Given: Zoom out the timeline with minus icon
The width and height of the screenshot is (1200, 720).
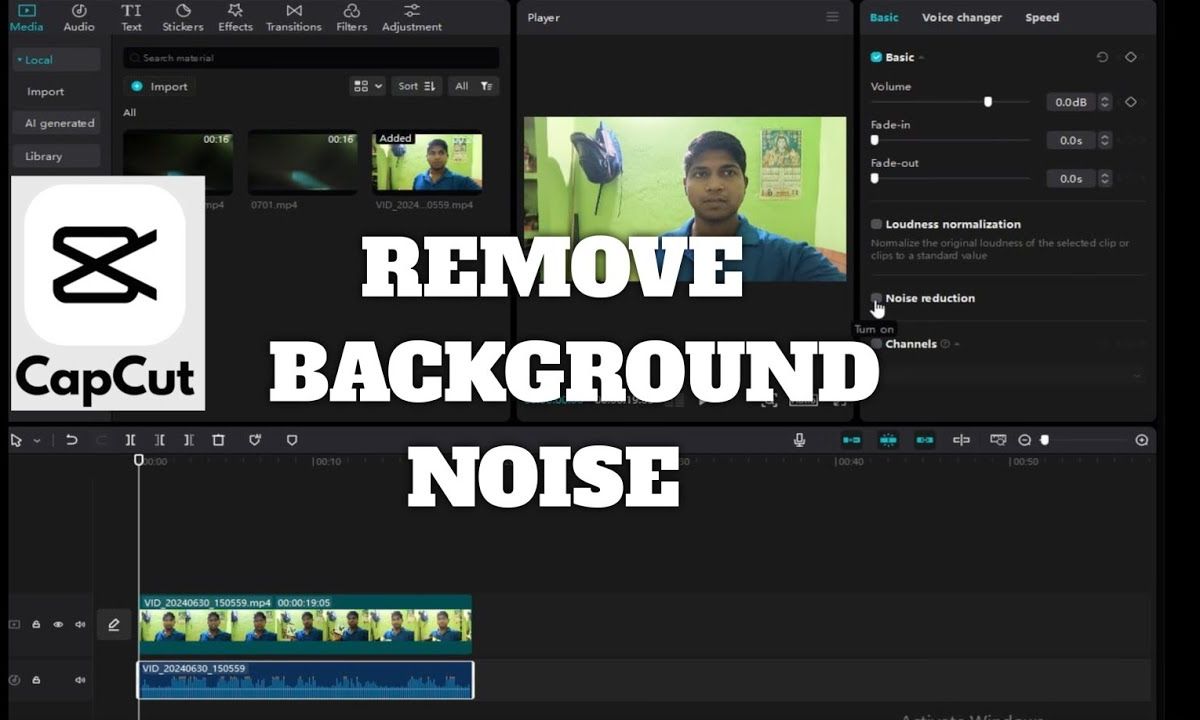Looking at the screenshot, I should pos(1024,440).
